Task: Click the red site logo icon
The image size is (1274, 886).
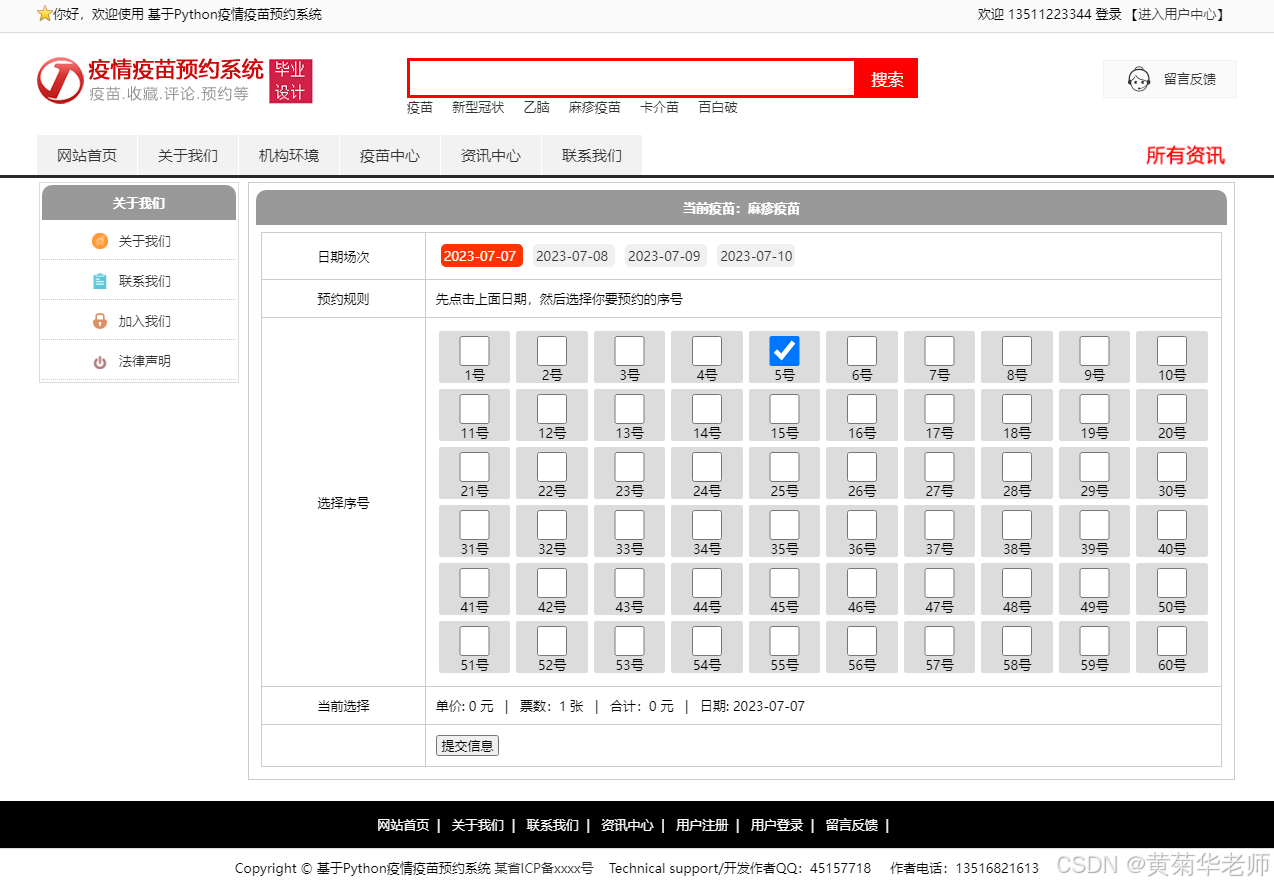Action: (60, 80)
